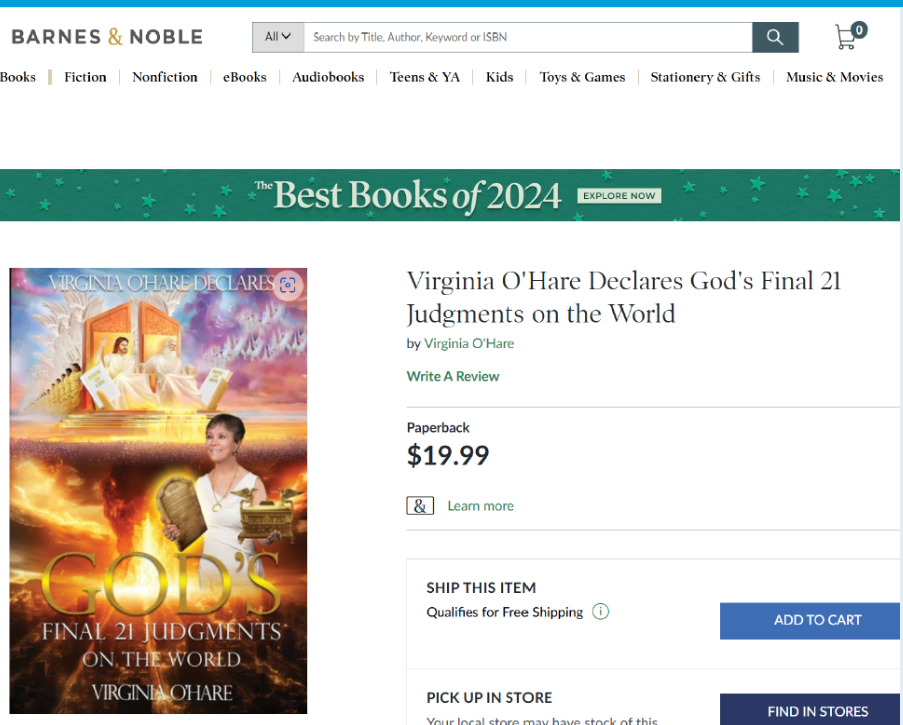This screenshot has height=725, width=903.
Task: Click the ampersand membership badge icon
Action: [x=420, y=506]
